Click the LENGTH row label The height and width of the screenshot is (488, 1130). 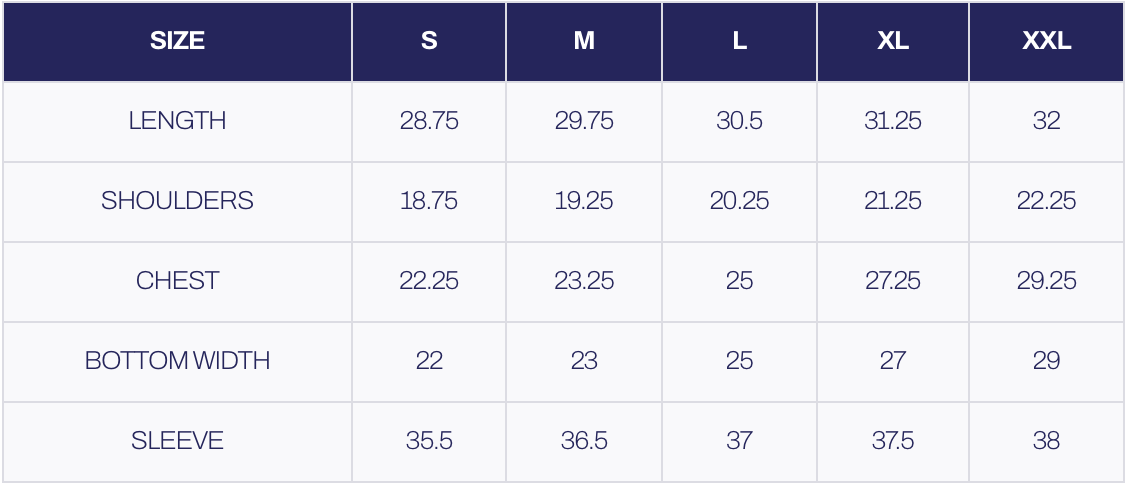pos(177,121)
